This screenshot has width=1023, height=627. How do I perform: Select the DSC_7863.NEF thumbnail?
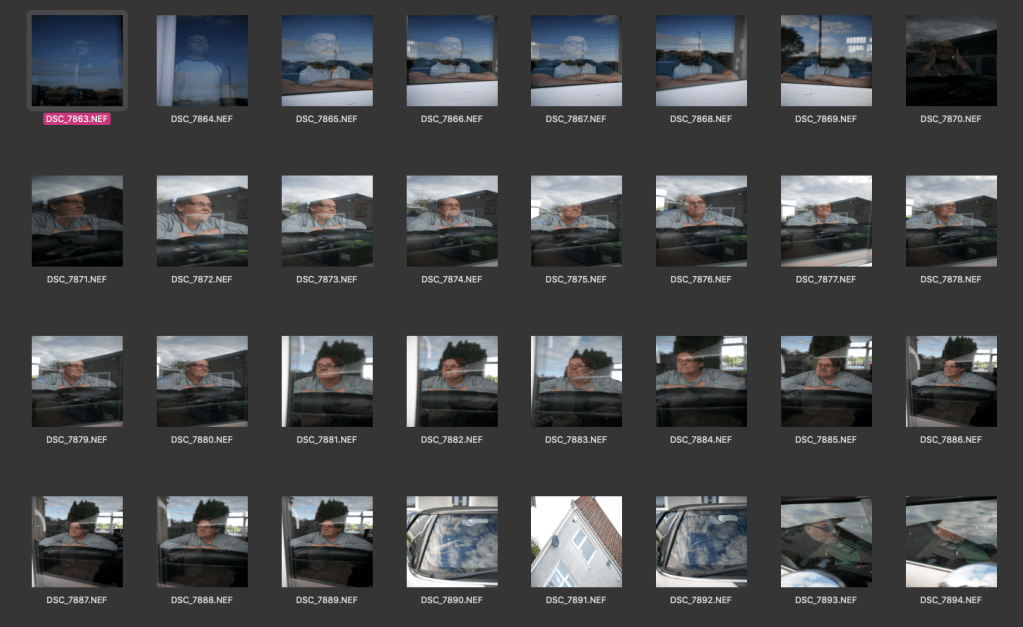77,60
